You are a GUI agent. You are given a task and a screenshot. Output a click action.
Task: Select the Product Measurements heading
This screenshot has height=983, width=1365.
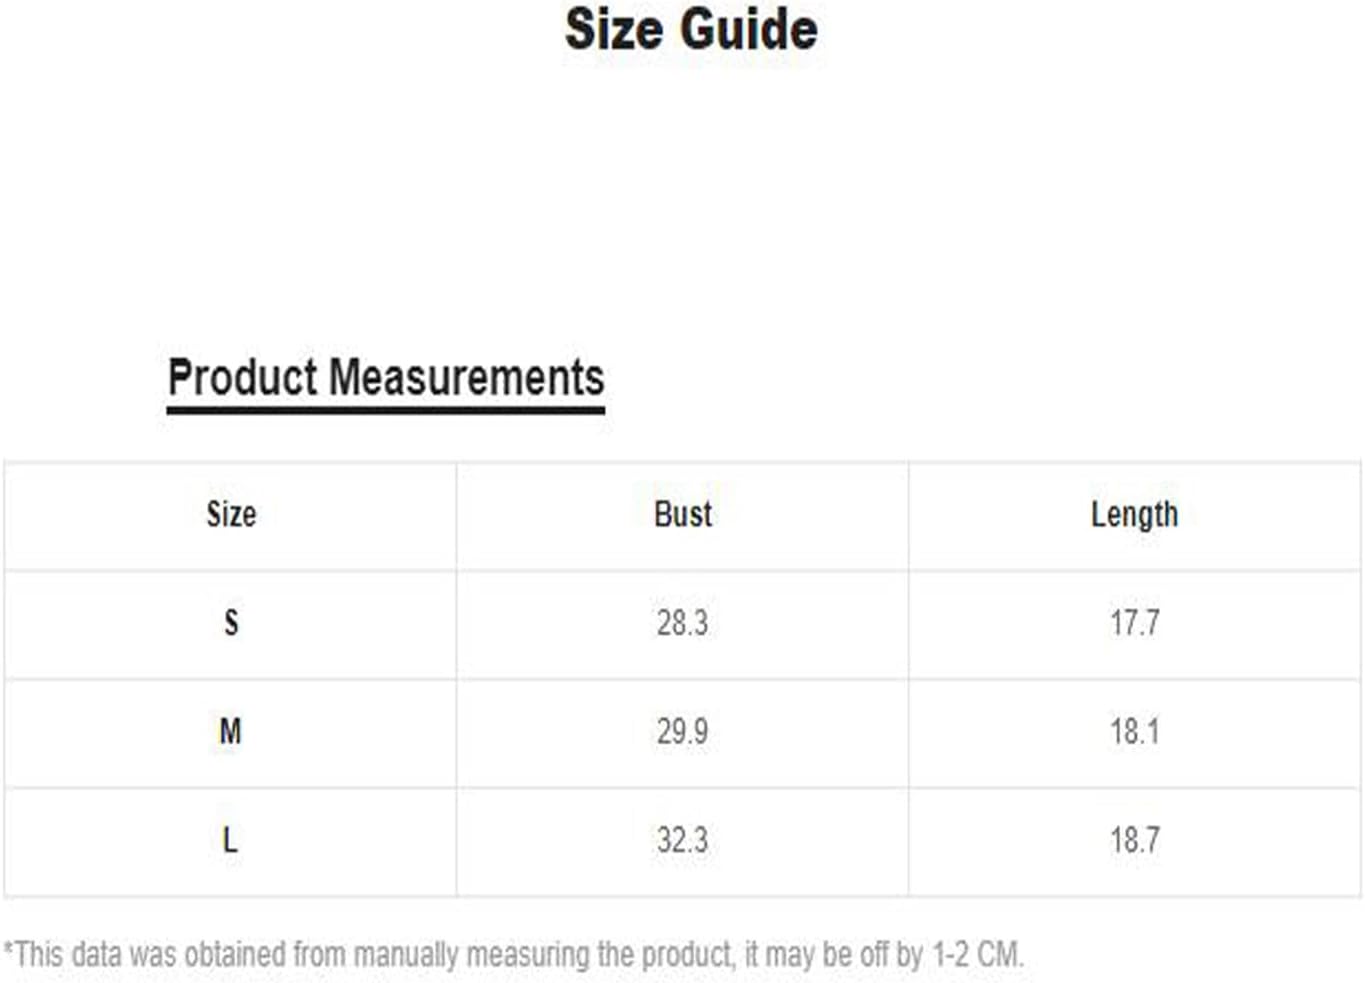(x=386, y=378)
